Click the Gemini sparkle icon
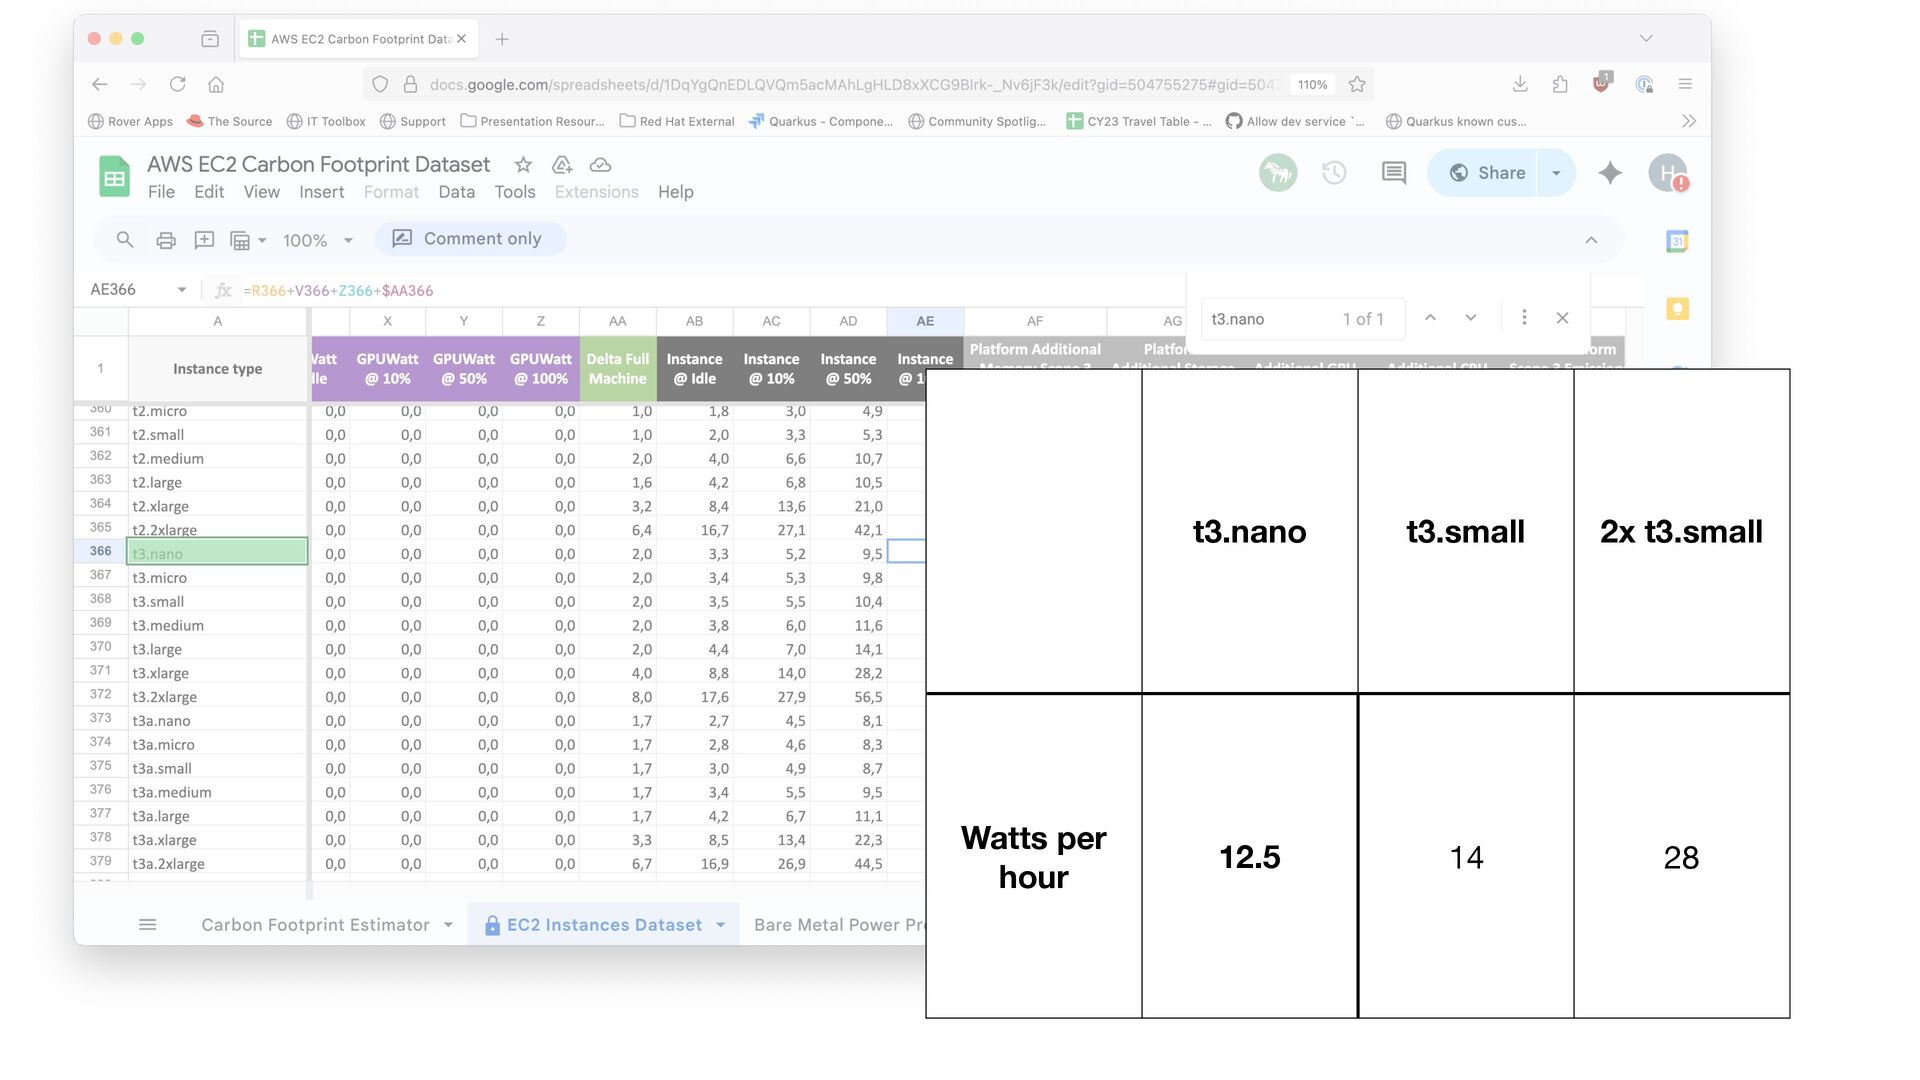The height and width of the screenshot is (1080, 1920). 1610,173
